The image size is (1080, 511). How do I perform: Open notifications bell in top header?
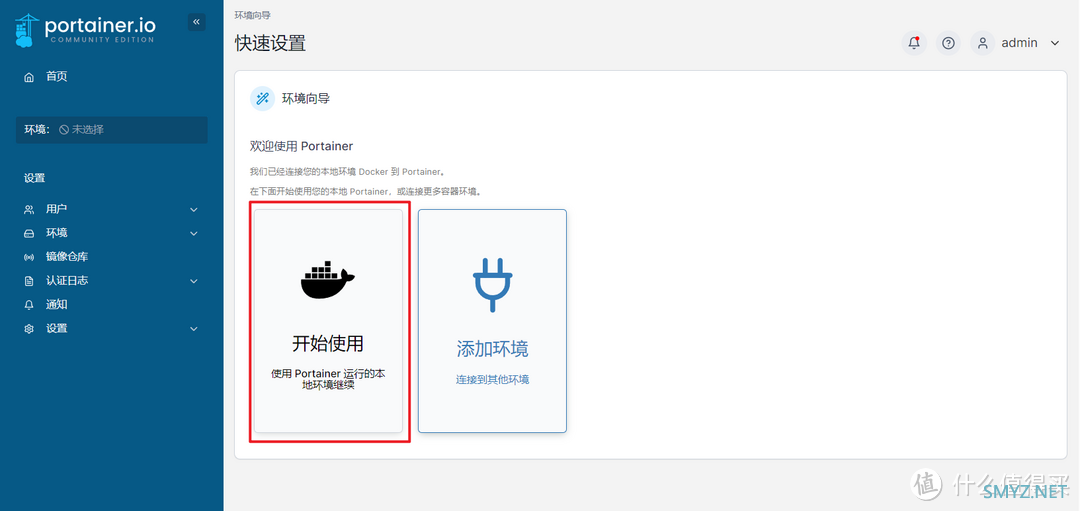click(914, 43)
